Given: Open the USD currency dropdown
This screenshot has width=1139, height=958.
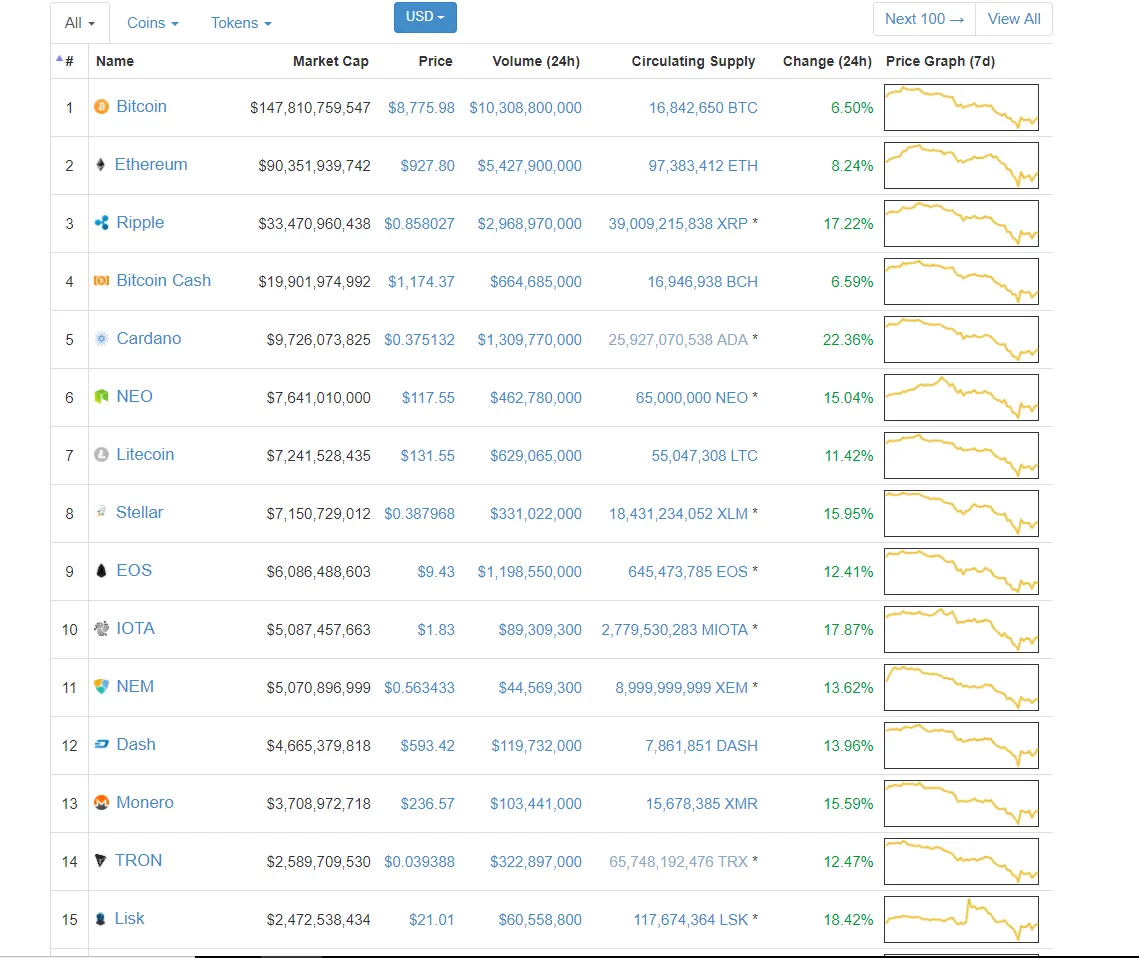Looking at the screenshot, I should tap(425, 17).
